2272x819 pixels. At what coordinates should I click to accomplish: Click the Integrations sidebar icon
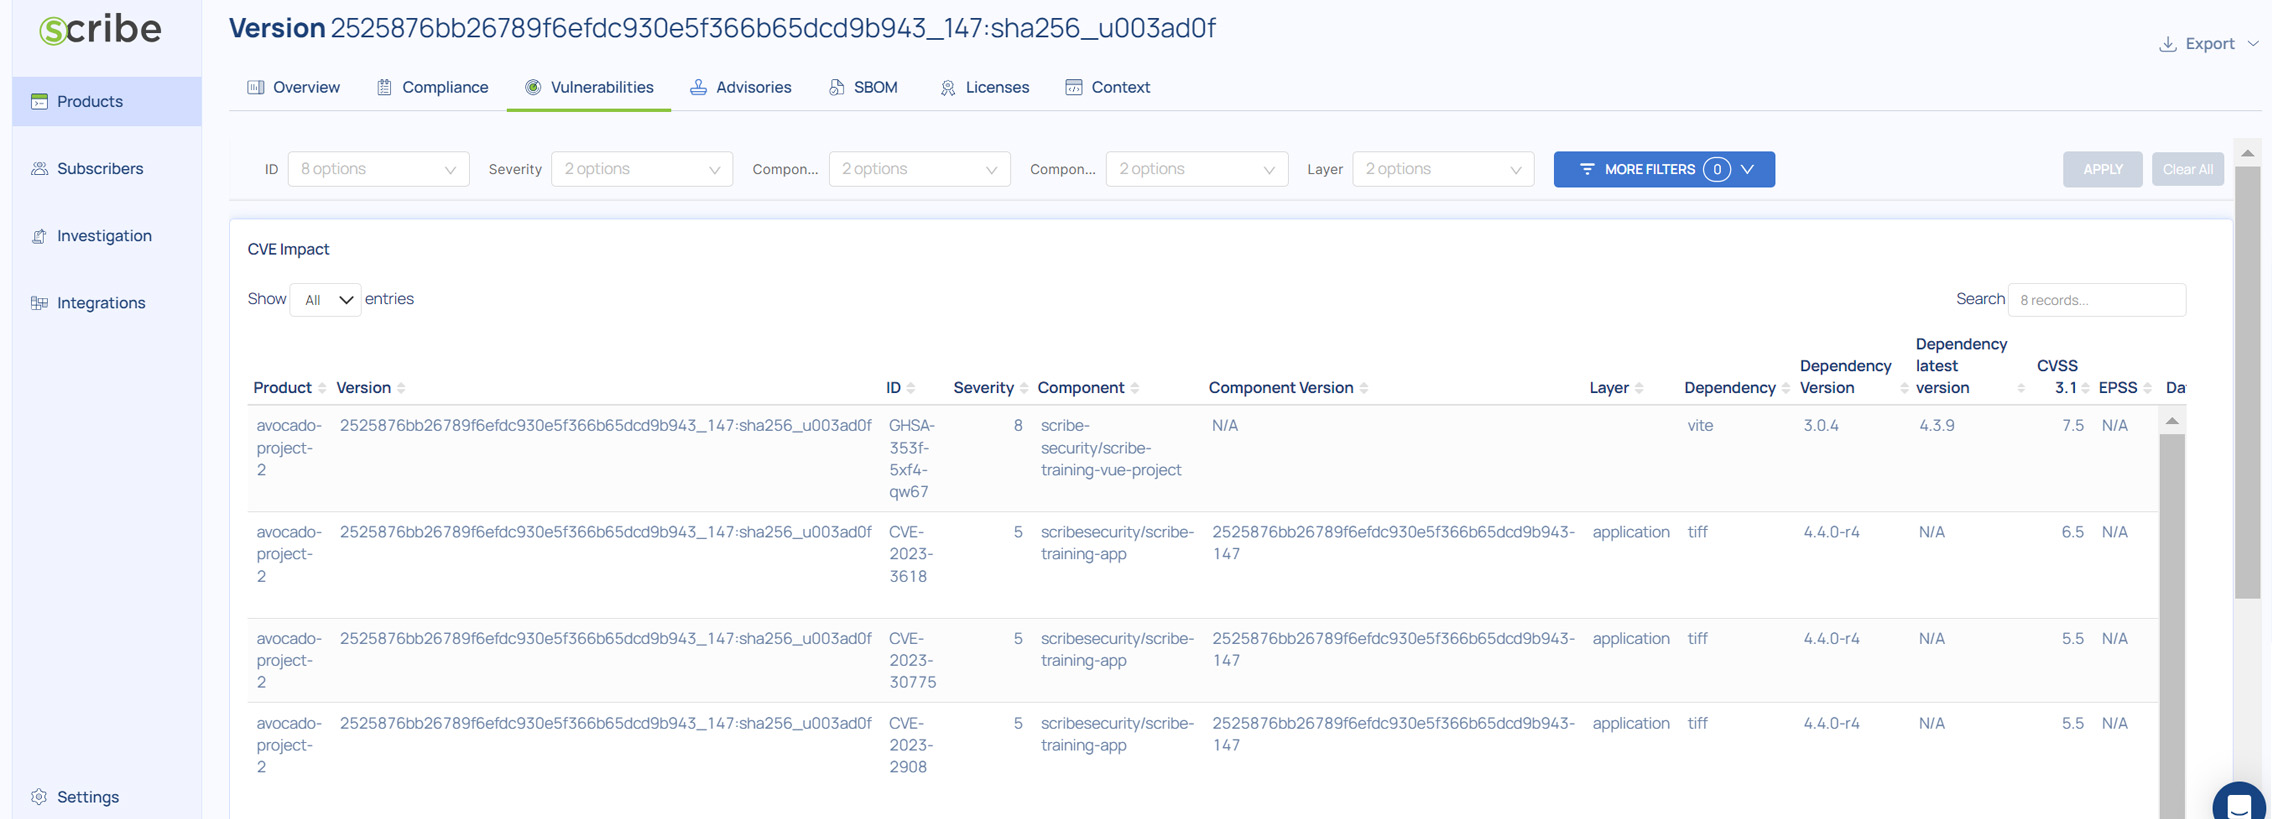pos(39,303)
